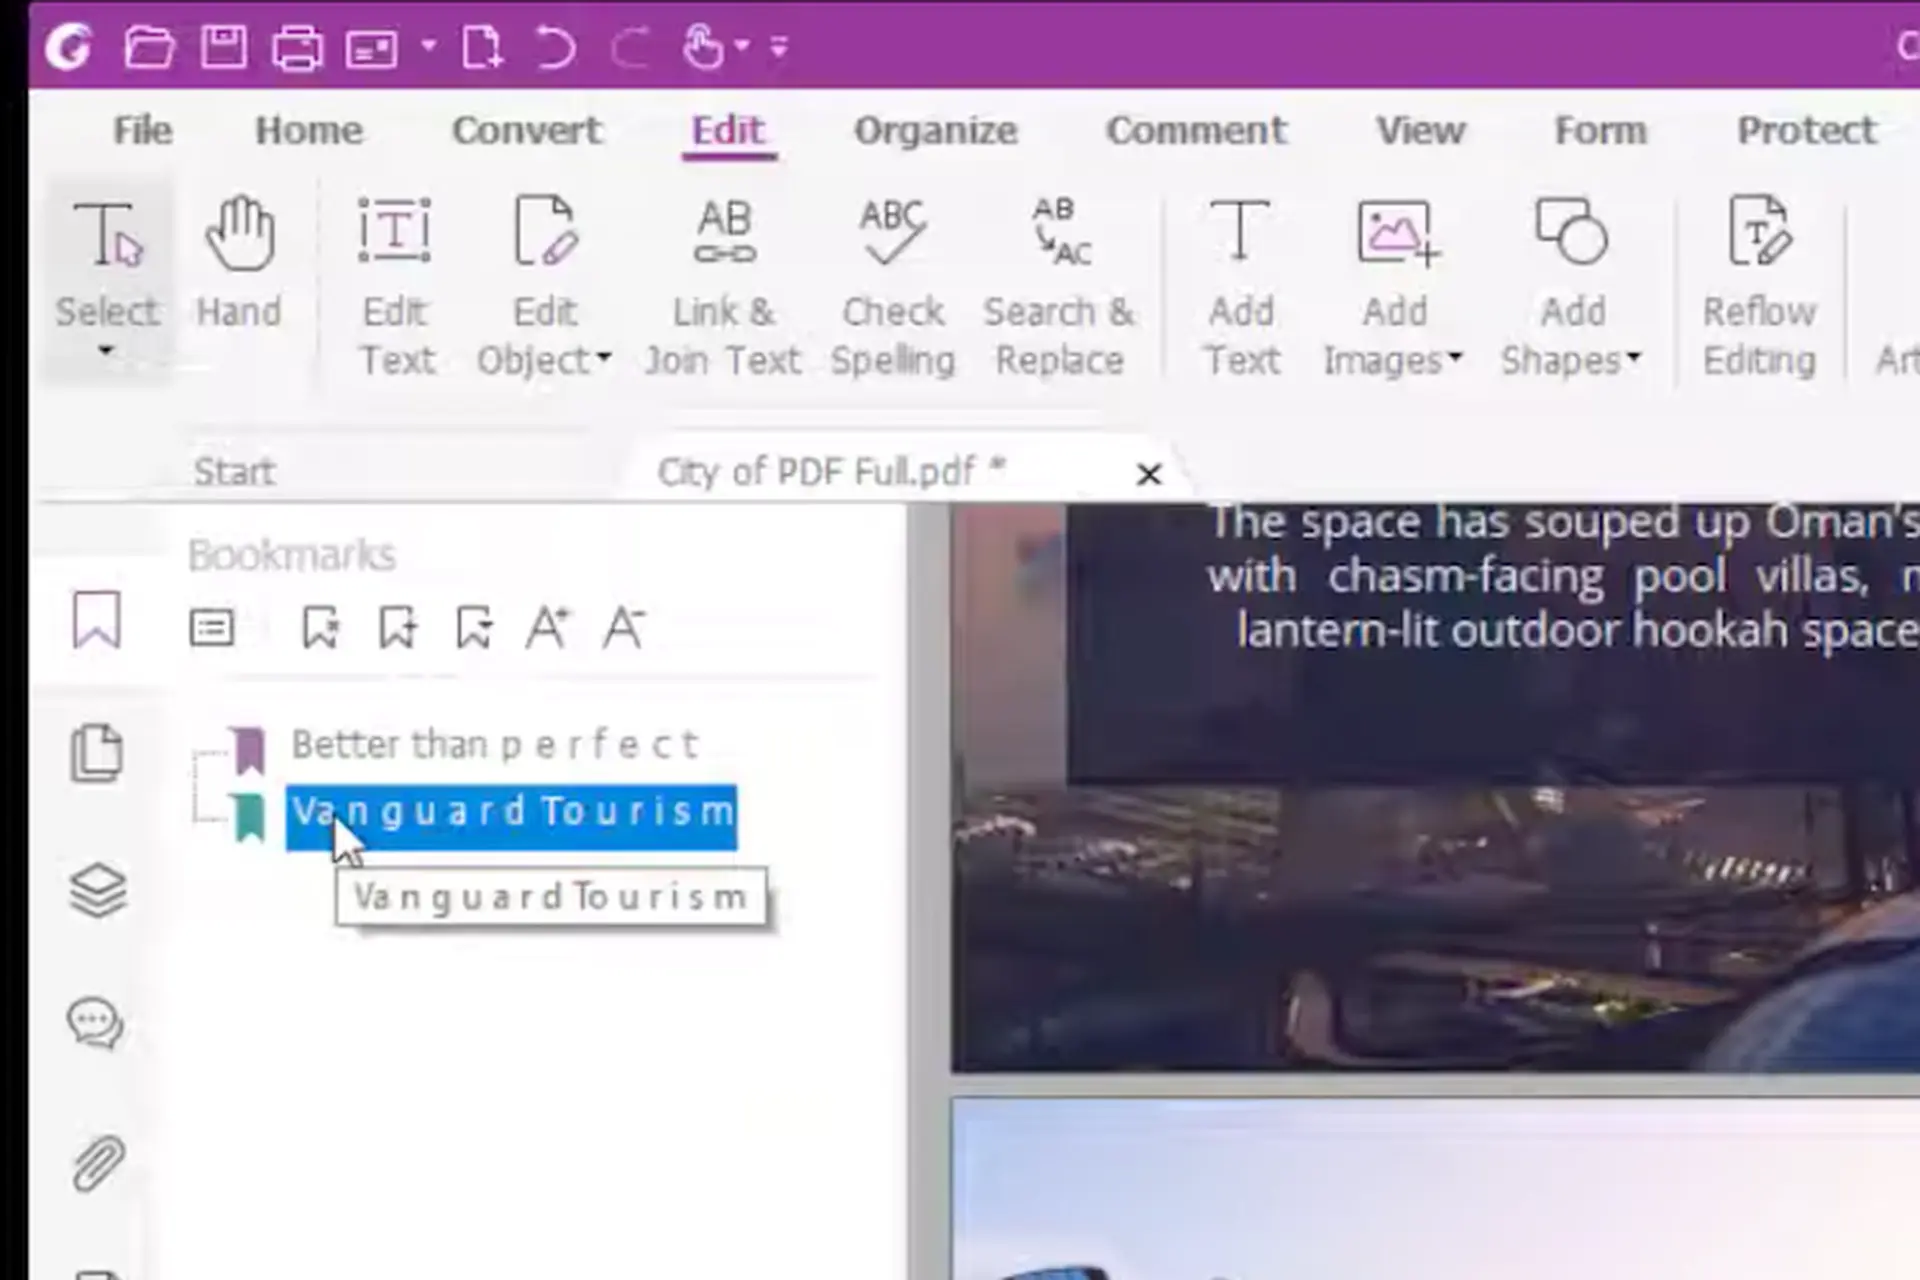1920x1280 pixels.
Task: Select the Edit ribbon tab
Action: 728,130
